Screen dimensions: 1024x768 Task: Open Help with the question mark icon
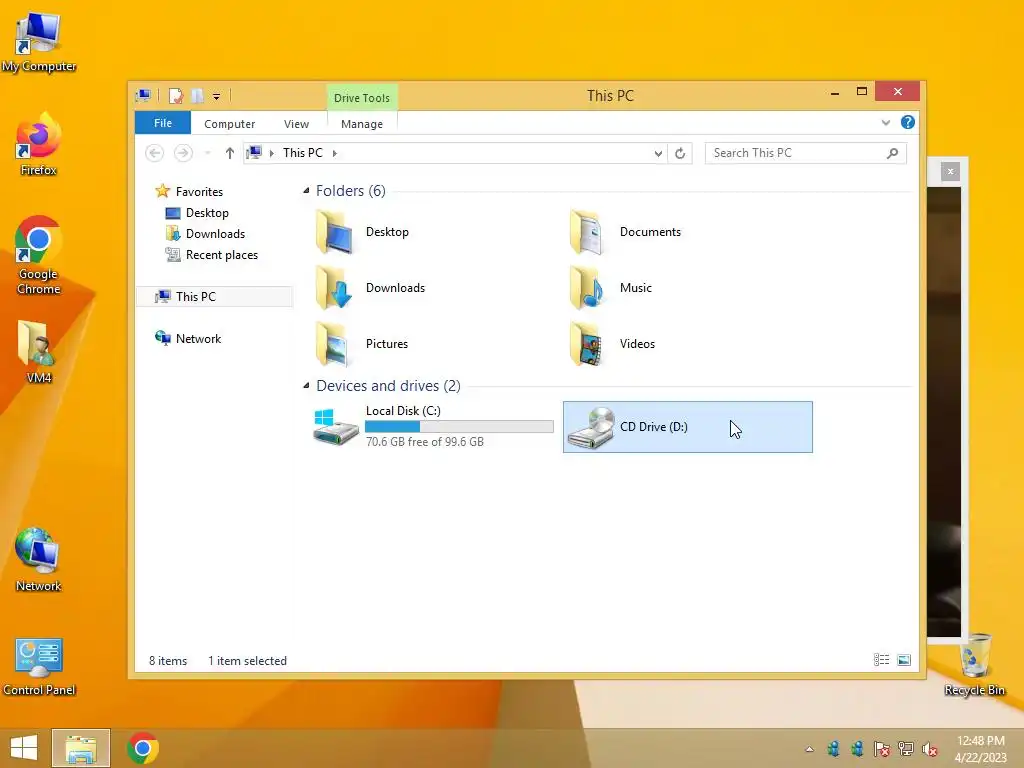point(908,122)
